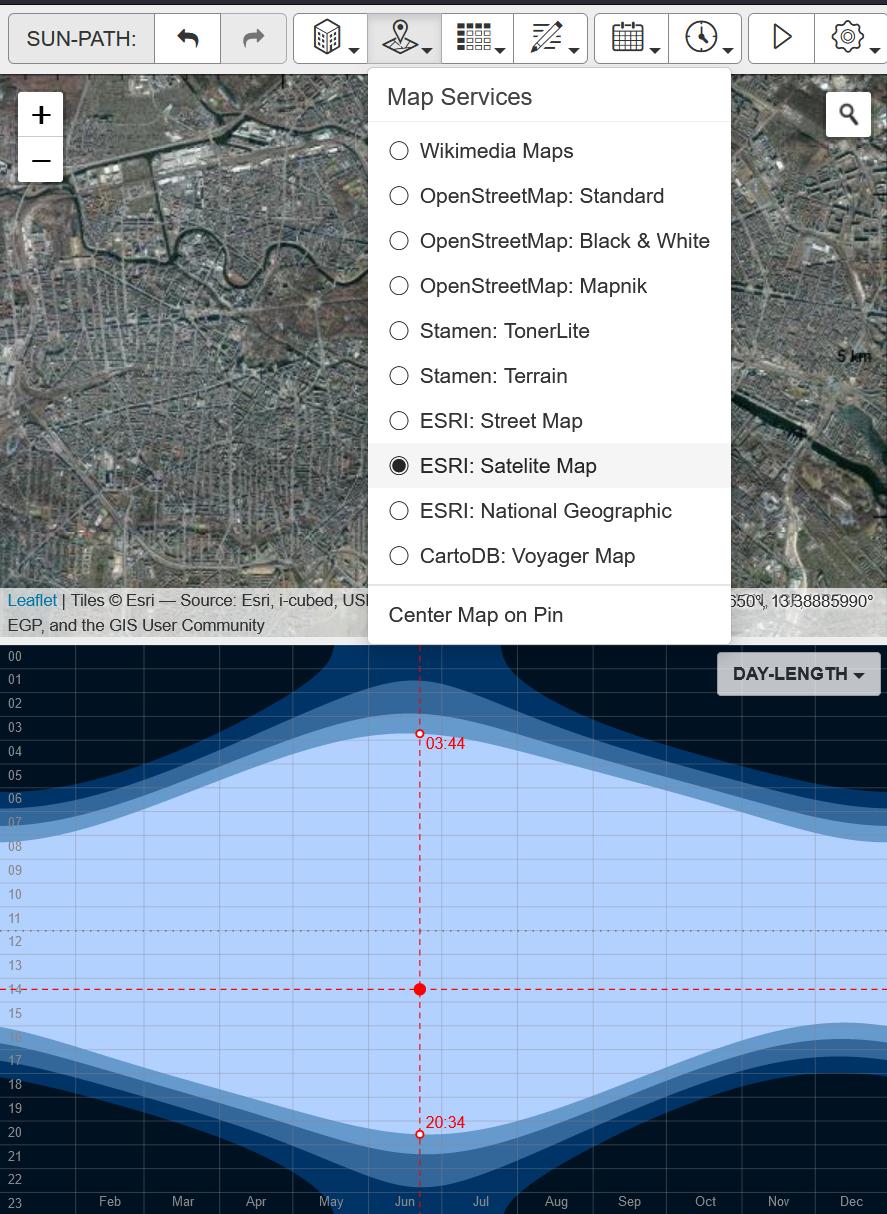Viewport: 887px width, 1214px height.
Task: Open the Leaflet attribution link
Action: (x=32, y=601)
